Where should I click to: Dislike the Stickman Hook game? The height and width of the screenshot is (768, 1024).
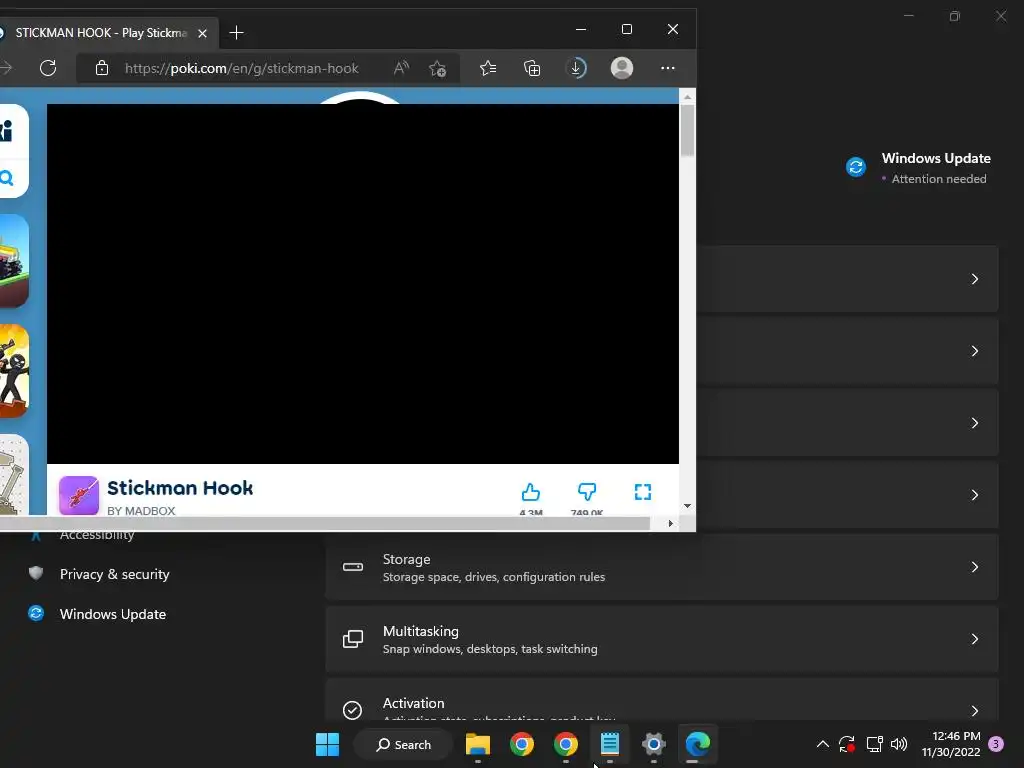coord(587,492)
